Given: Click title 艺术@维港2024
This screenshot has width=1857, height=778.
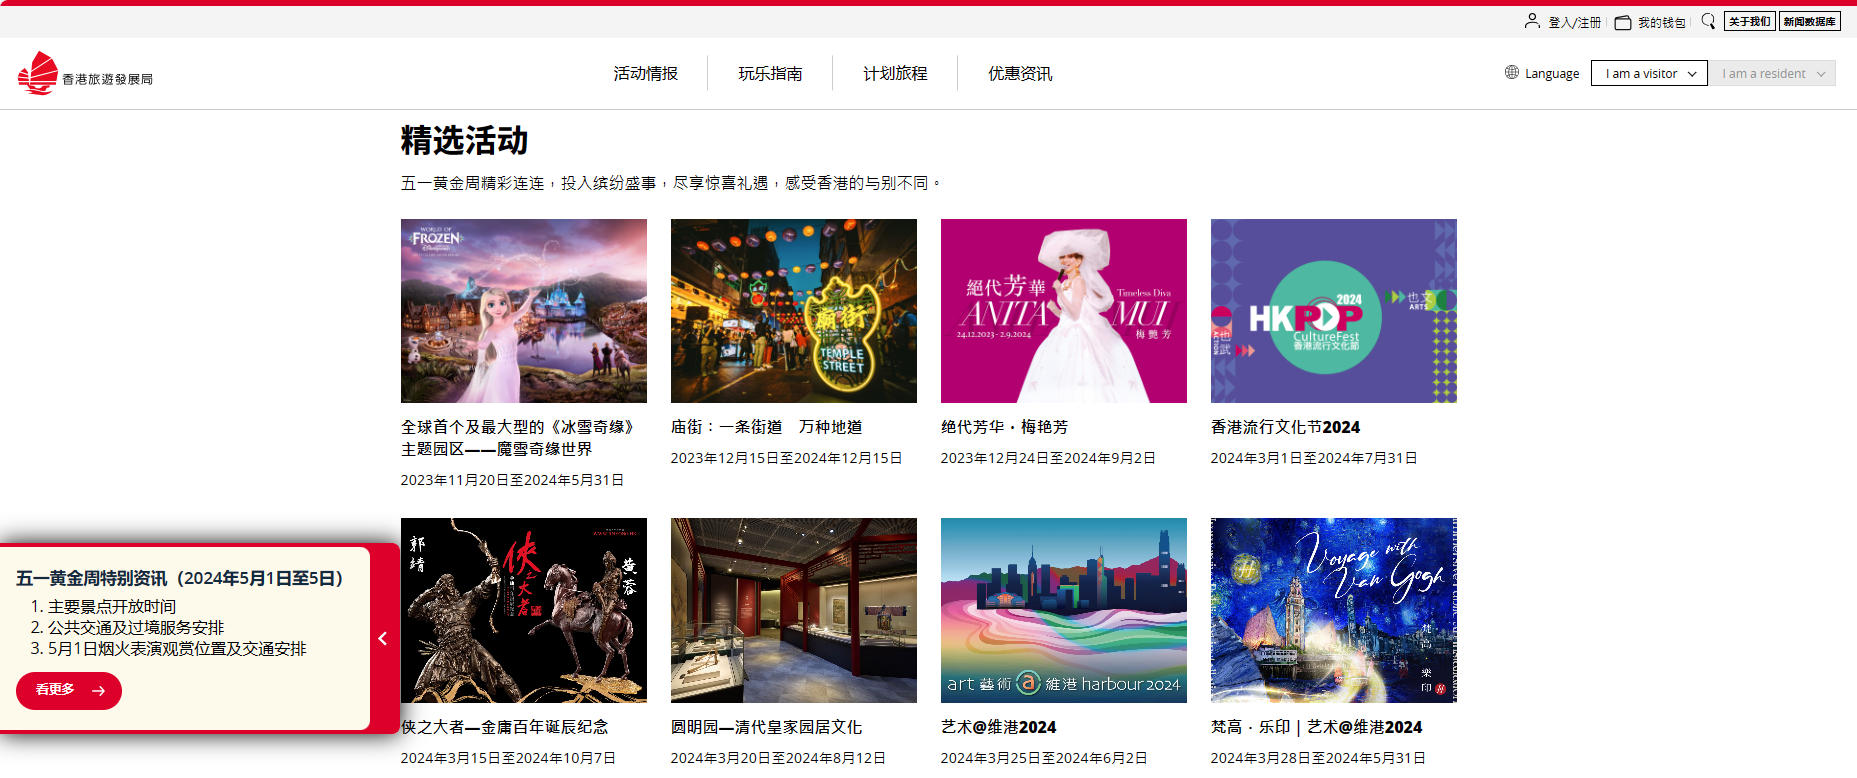Looking at the screenshot, I should (x=999, y=727).
